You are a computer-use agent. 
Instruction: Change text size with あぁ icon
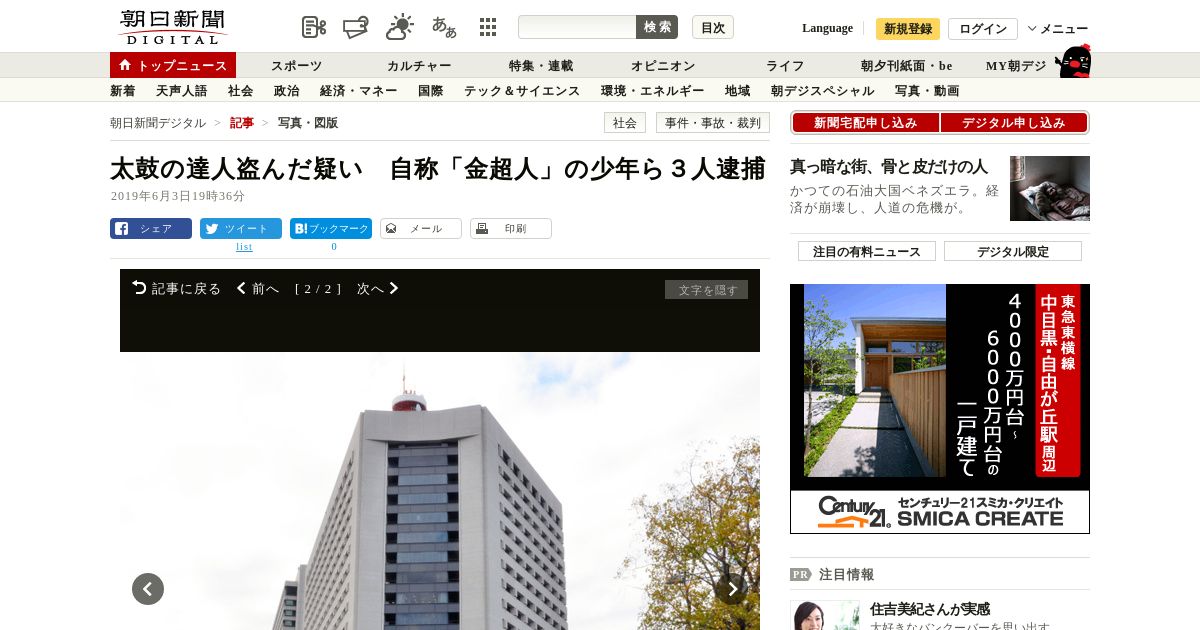pyautogui.click(x=444, y=27)
